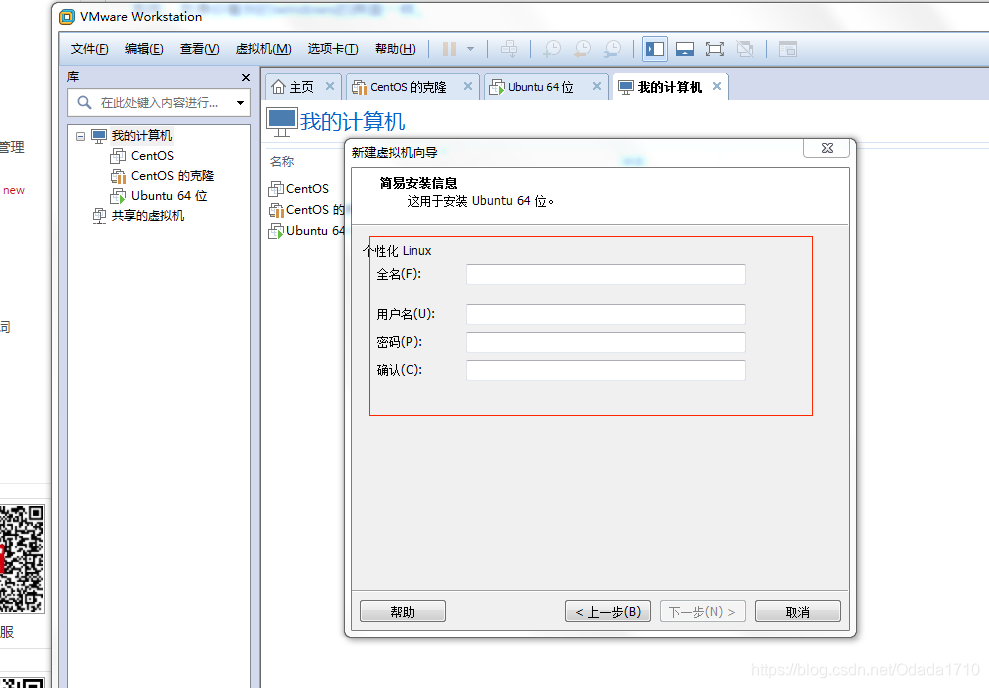This screenshot has width=989, height=688.
Task: Click the VMware Workstation title bar icon
Action: pyautogui.click(x=67, y=17)
